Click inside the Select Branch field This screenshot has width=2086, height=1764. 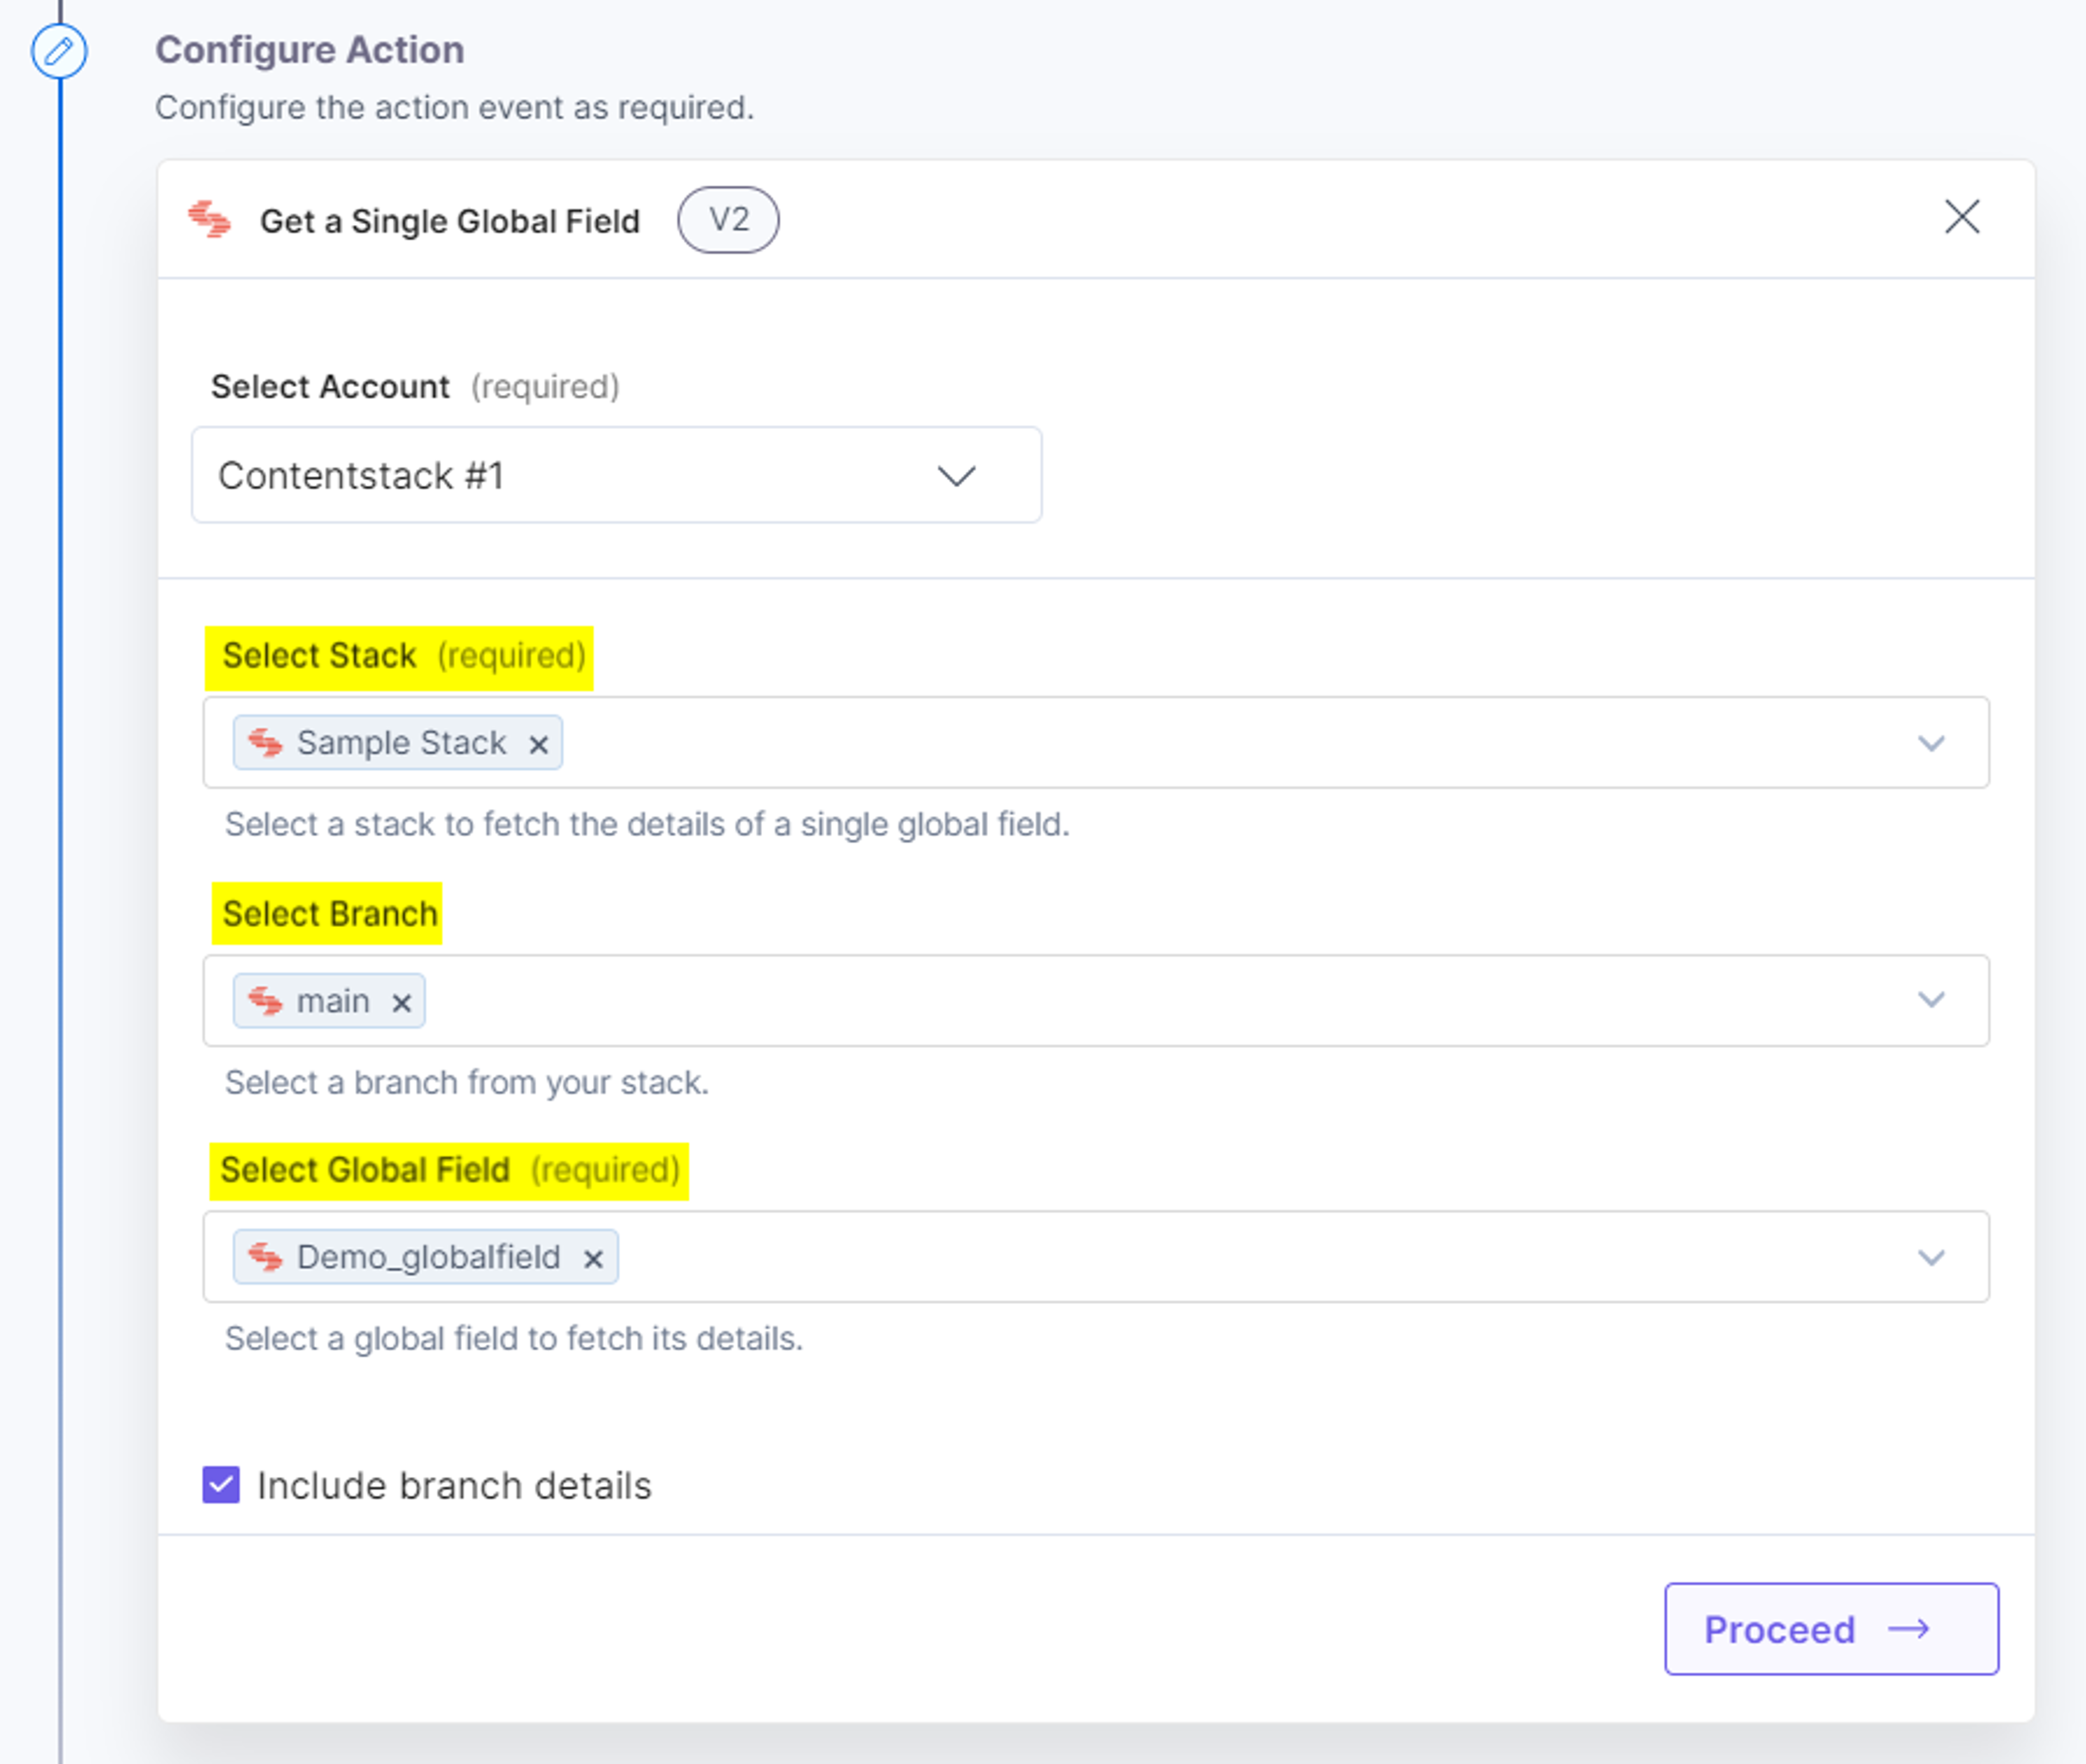[1095, 1000]
